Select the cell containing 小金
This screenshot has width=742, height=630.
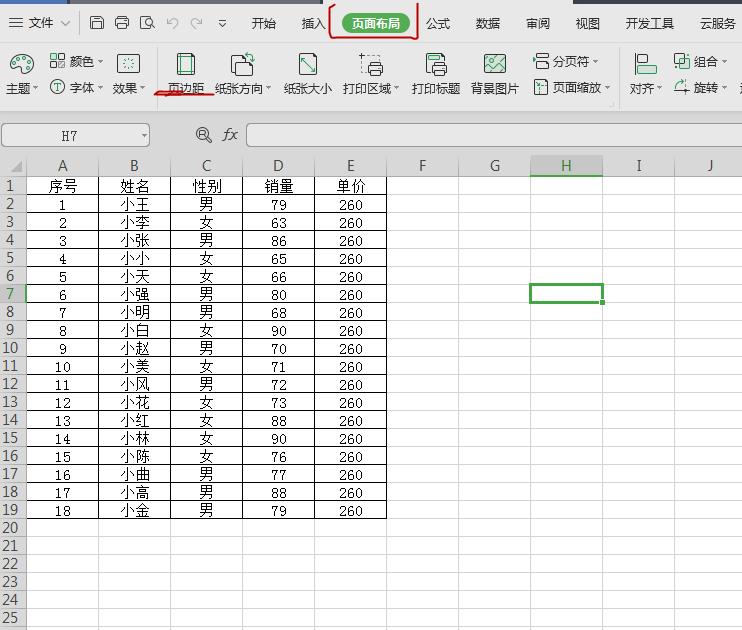(134, 510)
